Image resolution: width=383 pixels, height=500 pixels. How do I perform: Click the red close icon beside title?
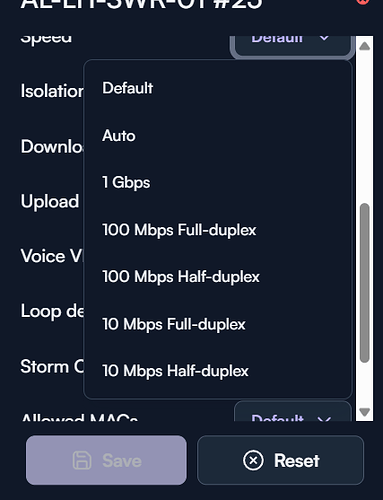(x=363, y=2)
